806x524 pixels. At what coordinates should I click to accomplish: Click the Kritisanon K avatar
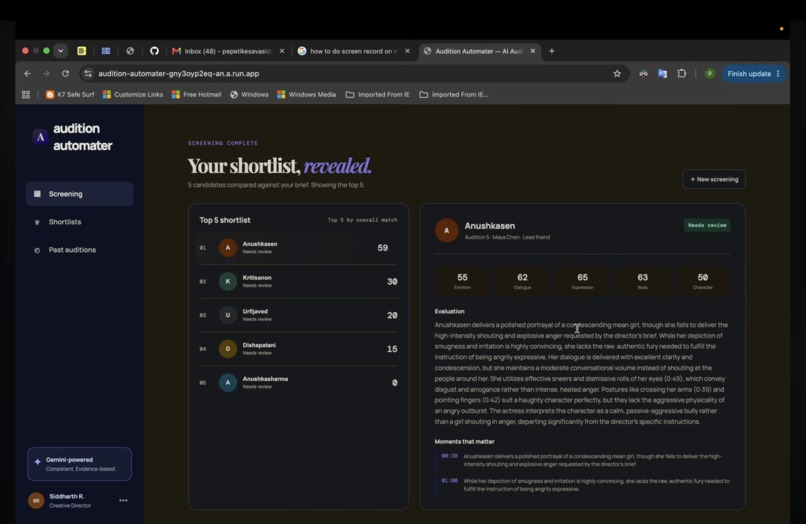(x=228, y=281)
